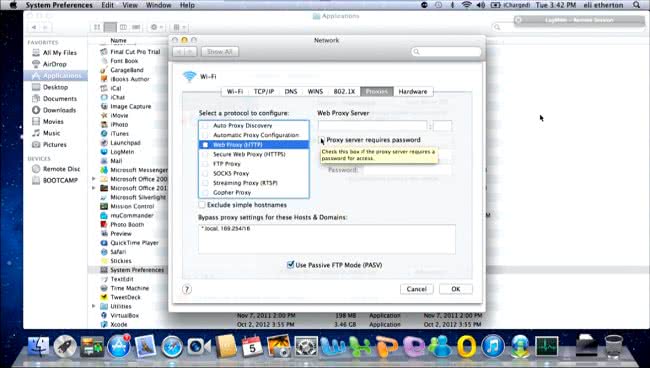Expand Microsoft Office 2011 folder in Finder
Image resolution: width=650 pixels, height=368 pixels.
[94, 188]
